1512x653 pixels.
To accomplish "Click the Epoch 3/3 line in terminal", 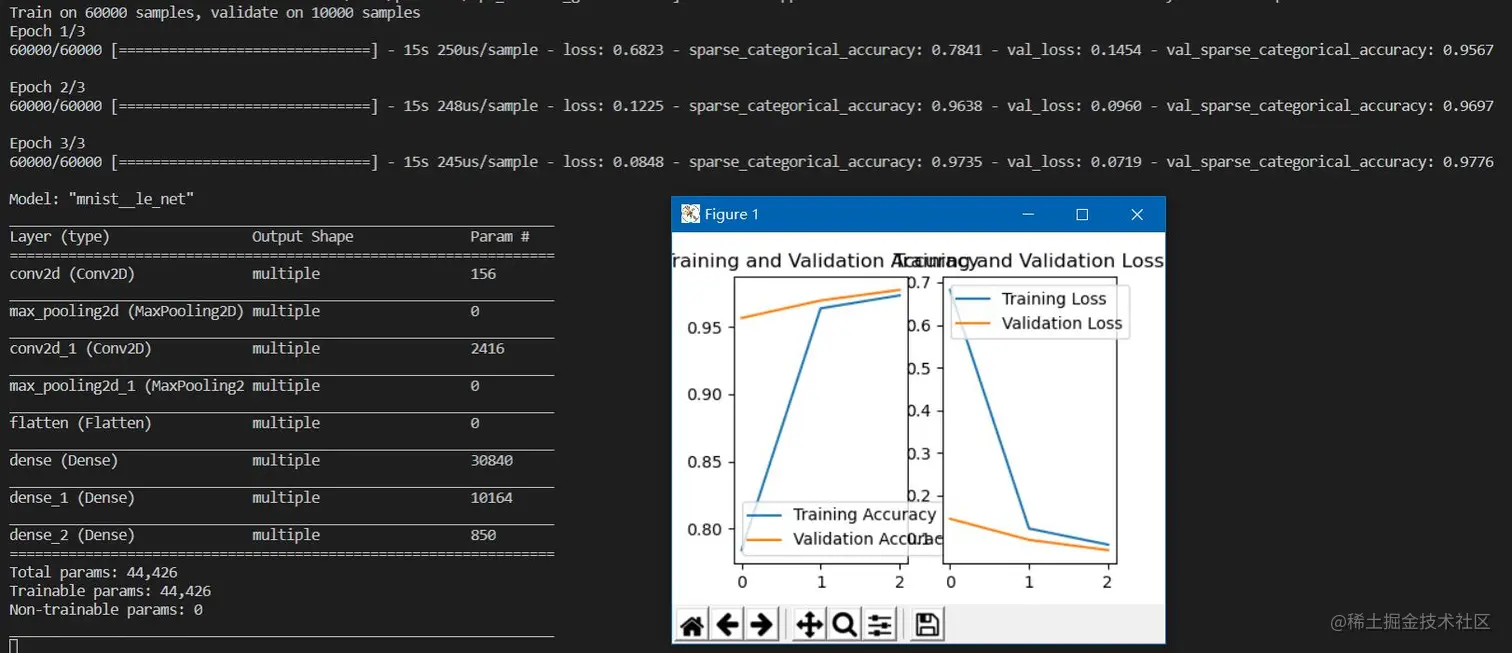I will click(47, 143).
